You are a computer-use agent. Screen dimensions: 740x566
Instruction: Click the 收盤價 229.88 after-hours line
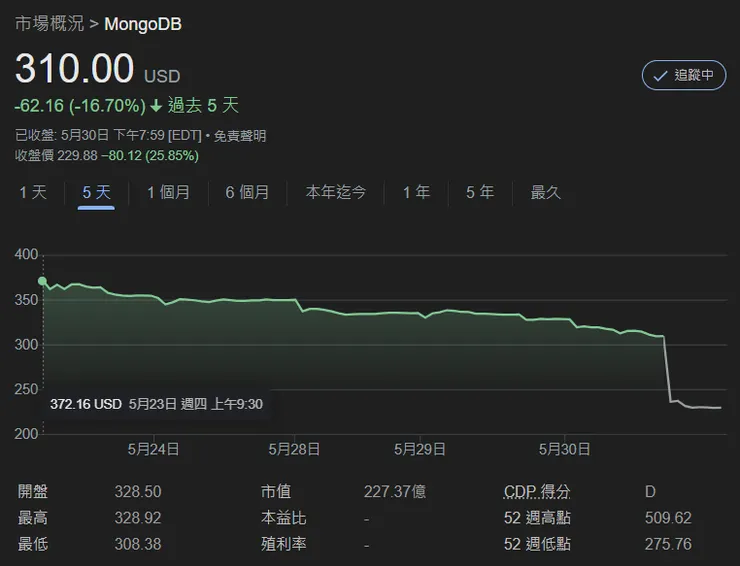(x=107, y=156)
